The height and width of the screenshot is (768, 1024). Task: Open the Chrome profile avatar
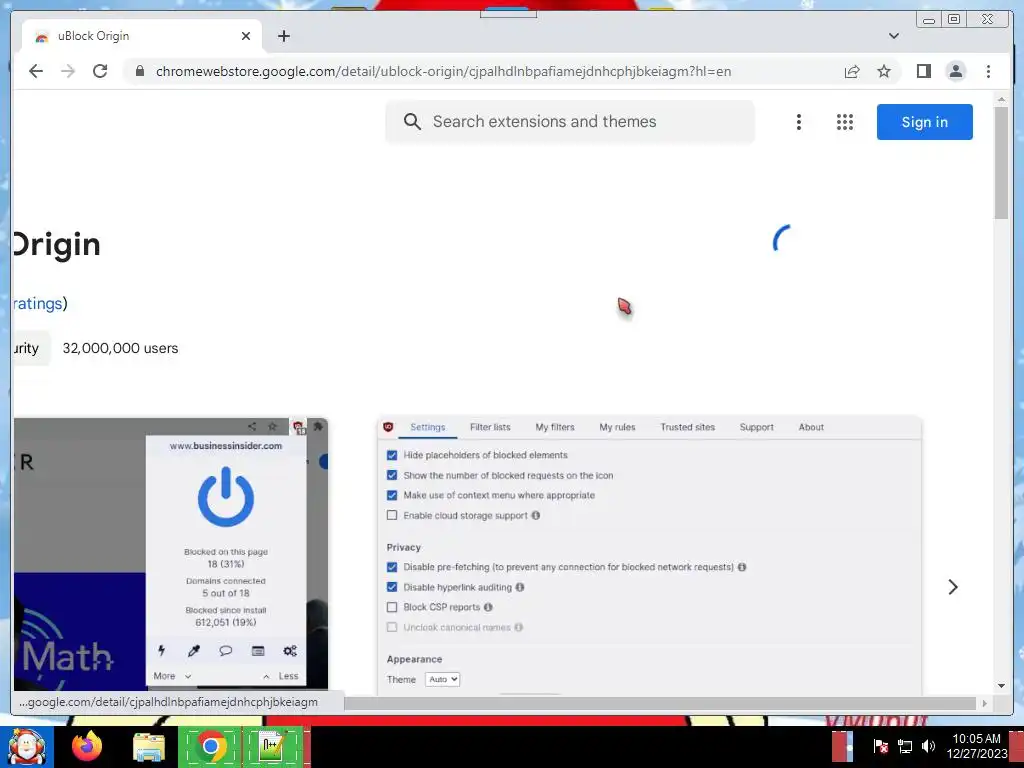[955, 71]
